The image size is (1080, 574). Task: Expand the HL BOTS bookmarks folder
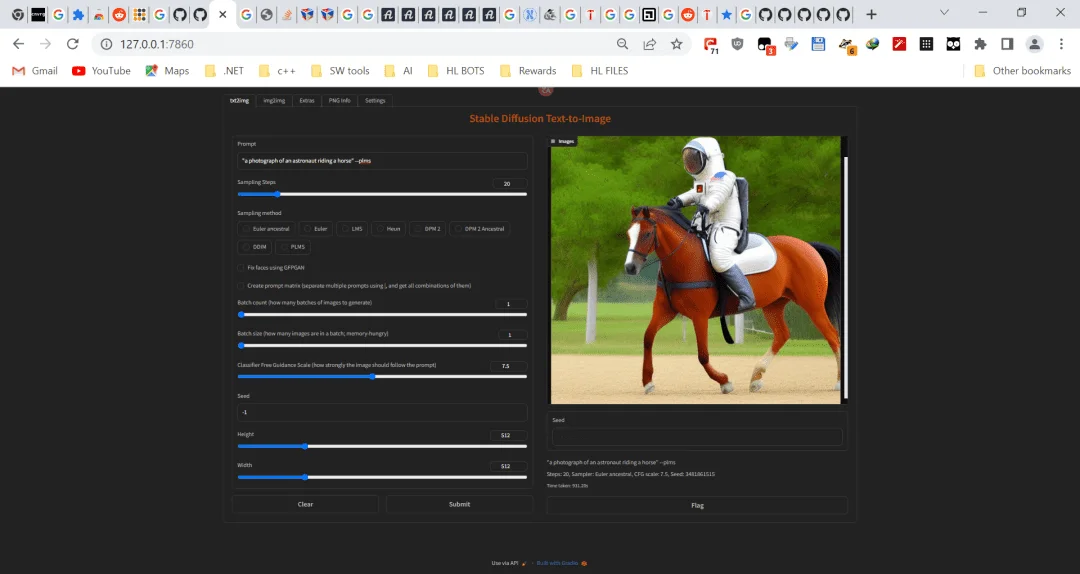[455, 71]
